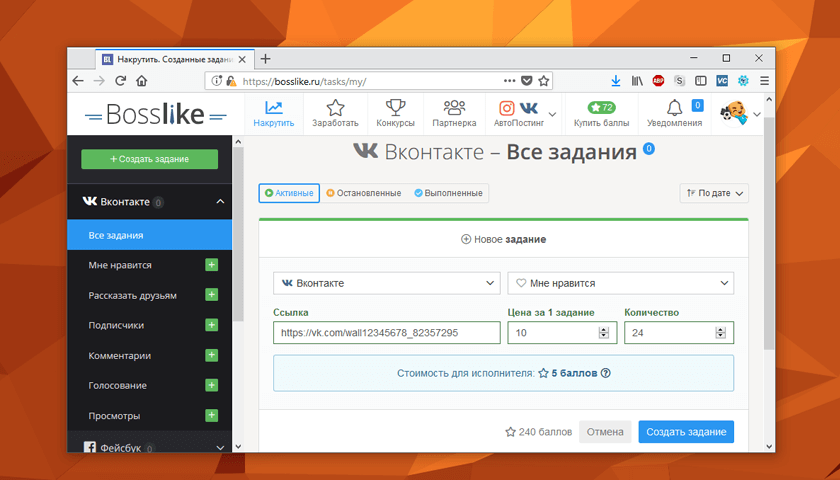Image resolution: width=840 pixels, height=480 pixels.
Task: Open the Заработать star section
Action: [x=335, y=114]
